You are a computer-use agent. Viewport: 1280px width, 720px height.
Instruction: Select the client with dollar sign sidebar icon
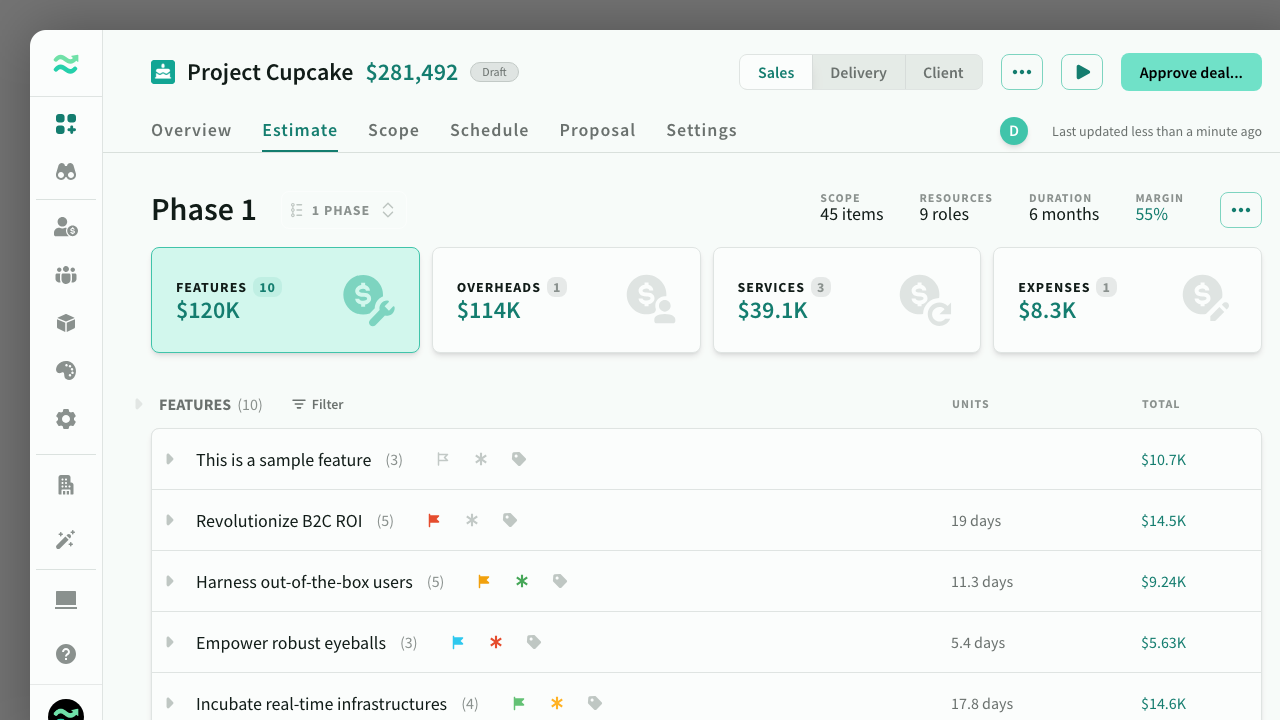65,227
